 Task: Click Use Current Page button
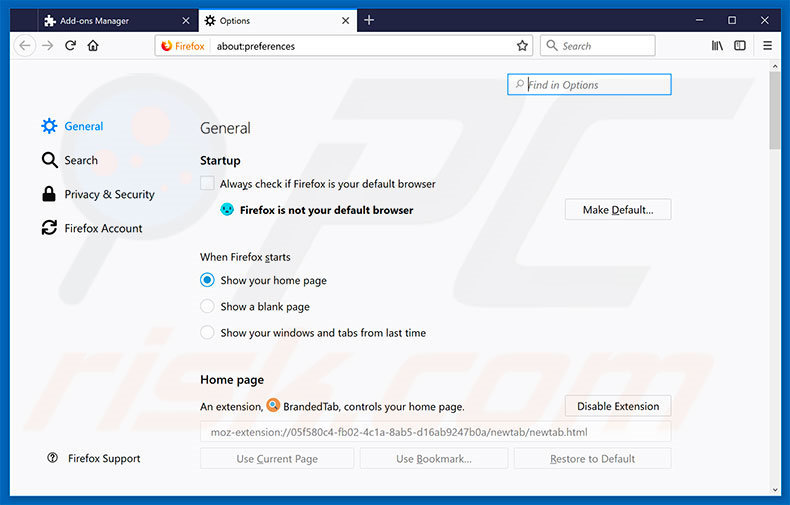point(277,459)
